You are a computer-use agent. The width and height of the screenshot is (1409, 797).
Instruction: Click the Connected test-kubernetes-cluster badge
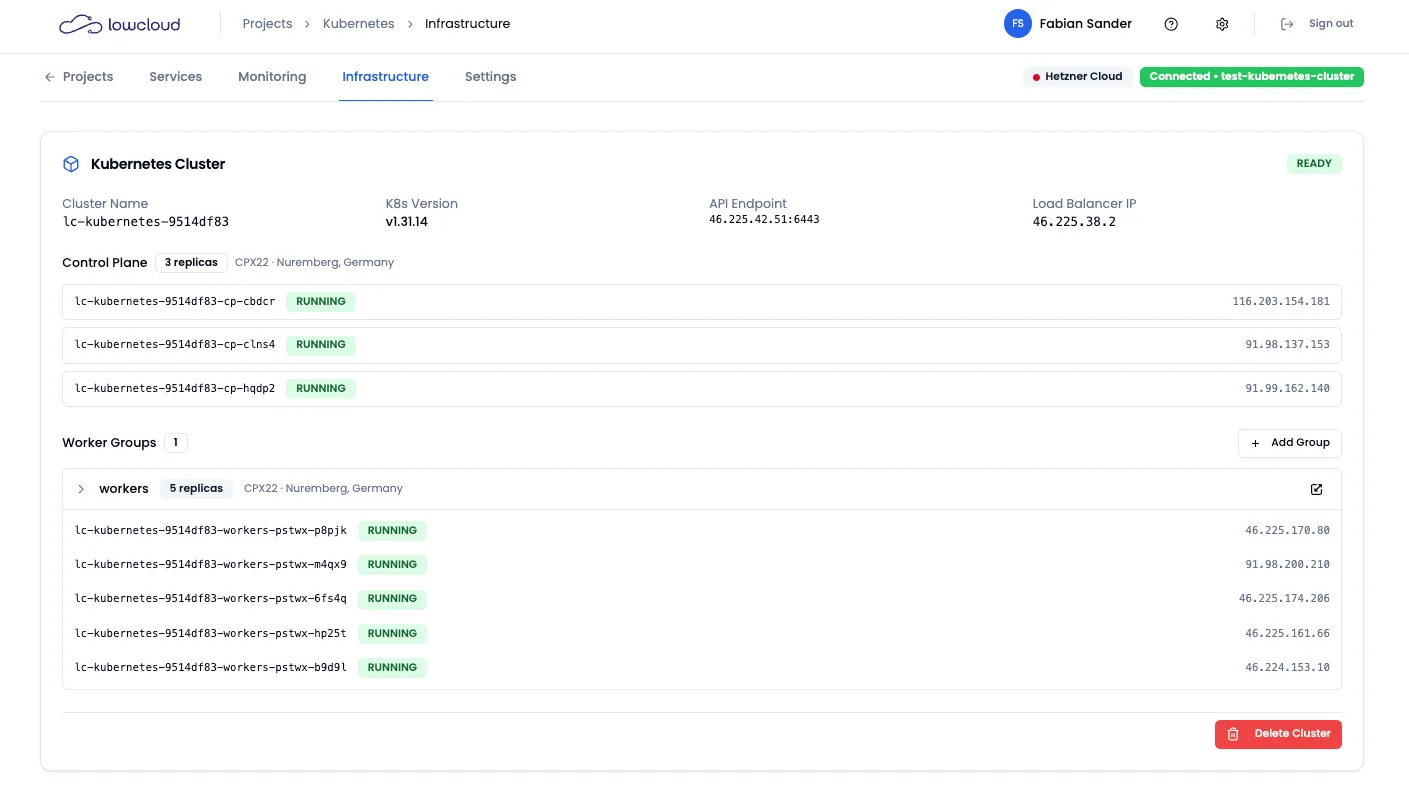[1251, 77]
